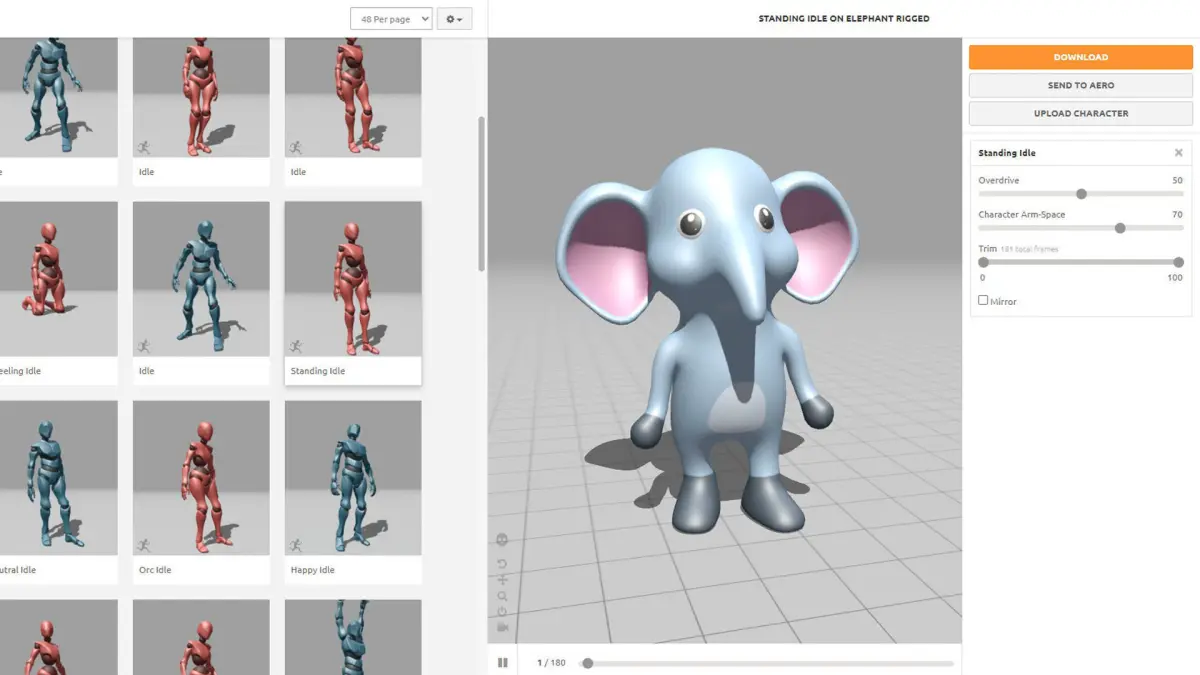Click the Upload Character button

pos(1080,113)
